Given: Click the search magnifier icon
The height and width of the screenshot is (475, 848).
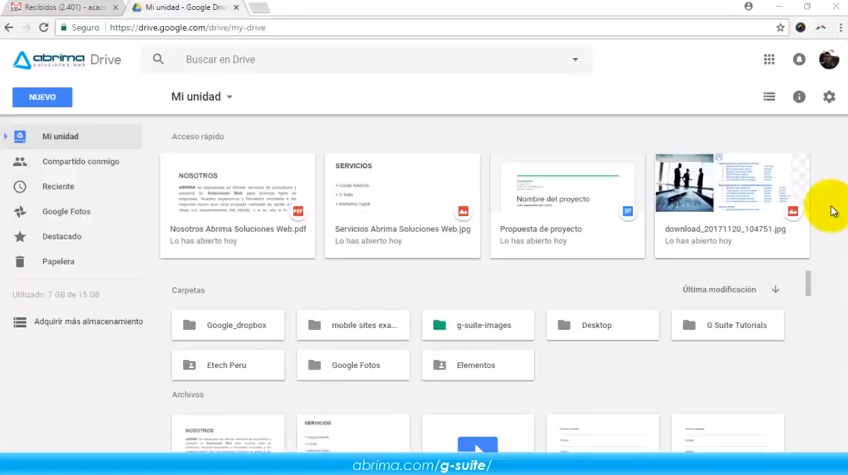Looking at the screenshot, I should (158, 60).
